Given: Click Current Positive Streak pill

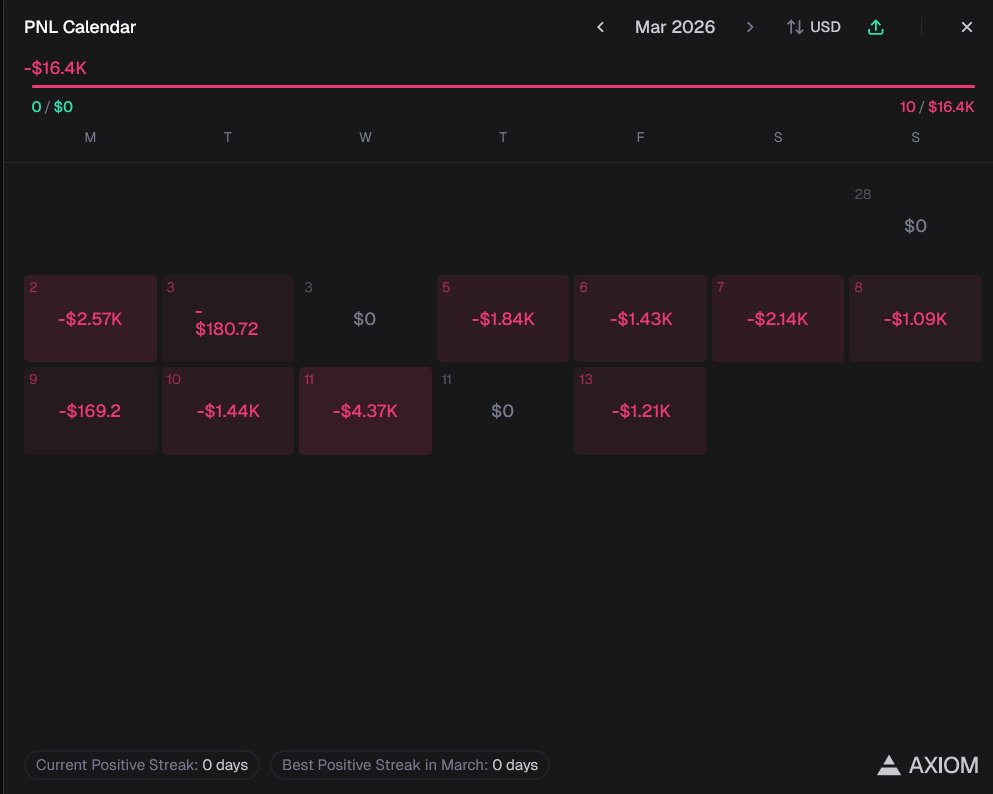Looking at the screenshot, I should tap(142, 765).
